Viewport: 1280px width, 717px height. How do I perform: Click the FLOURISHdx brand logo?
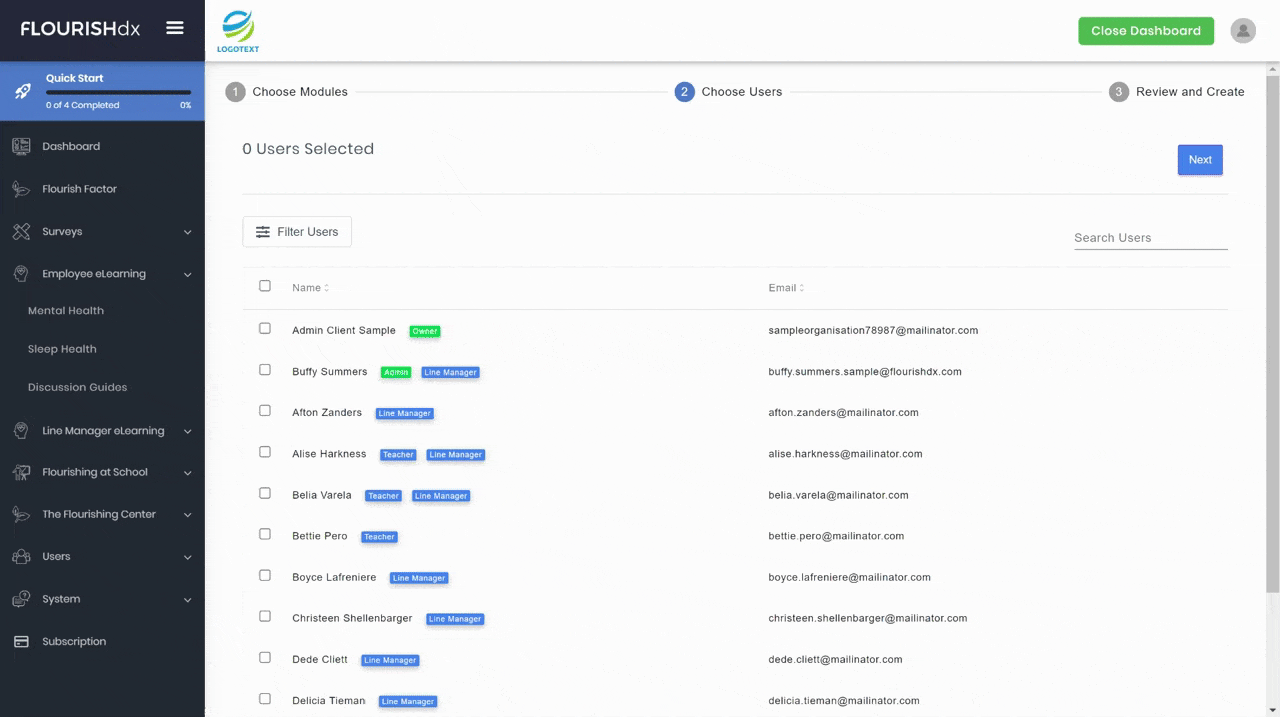tap(81, 29)
